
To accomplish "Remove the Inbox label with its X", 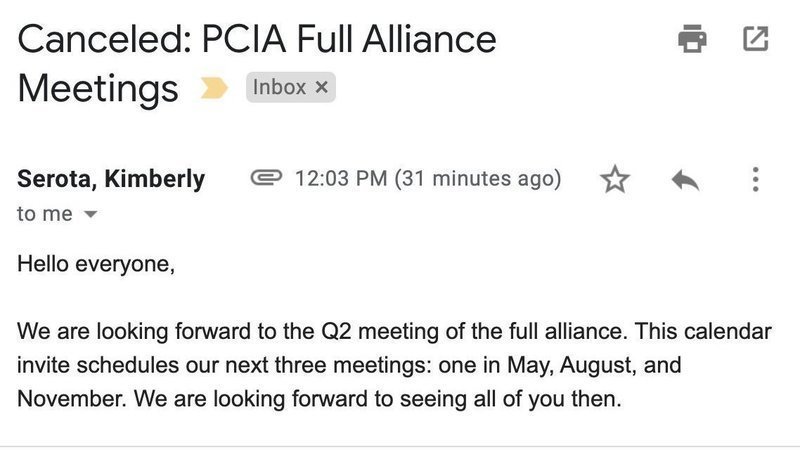I will [x=321, y=88].
